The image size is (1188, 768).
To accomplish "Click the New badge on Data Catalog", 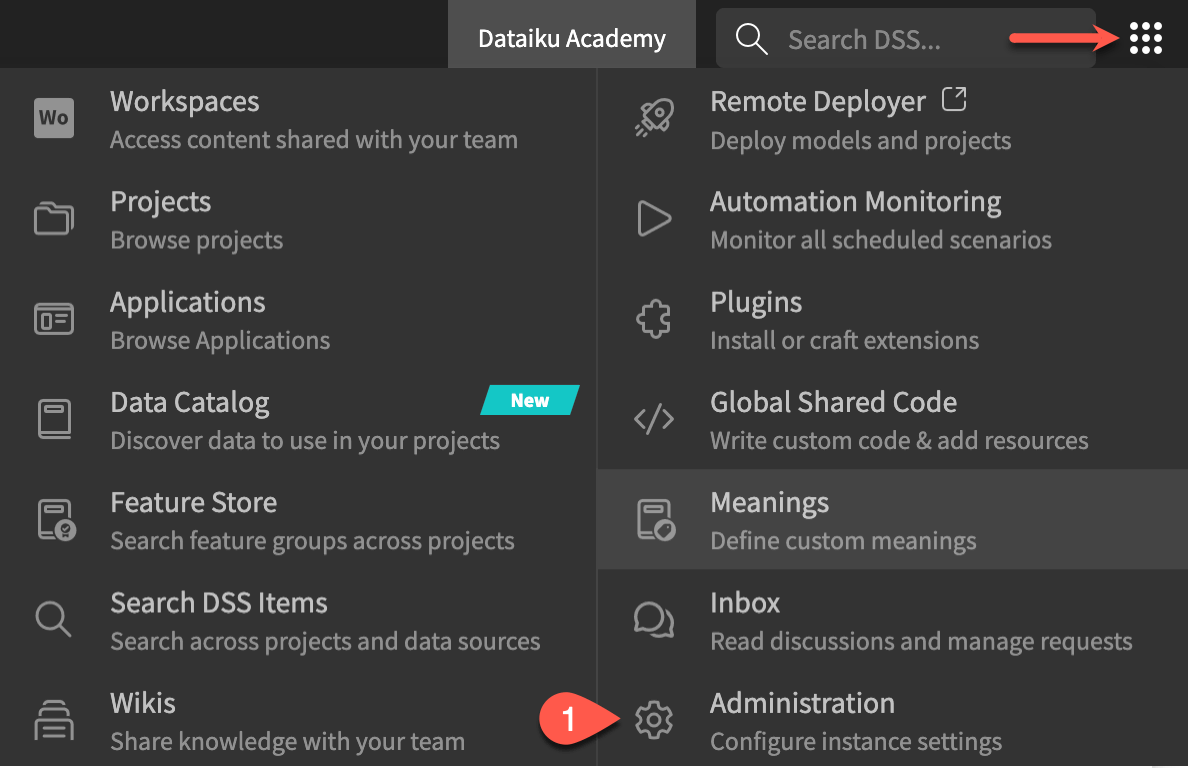I will 530,400.
